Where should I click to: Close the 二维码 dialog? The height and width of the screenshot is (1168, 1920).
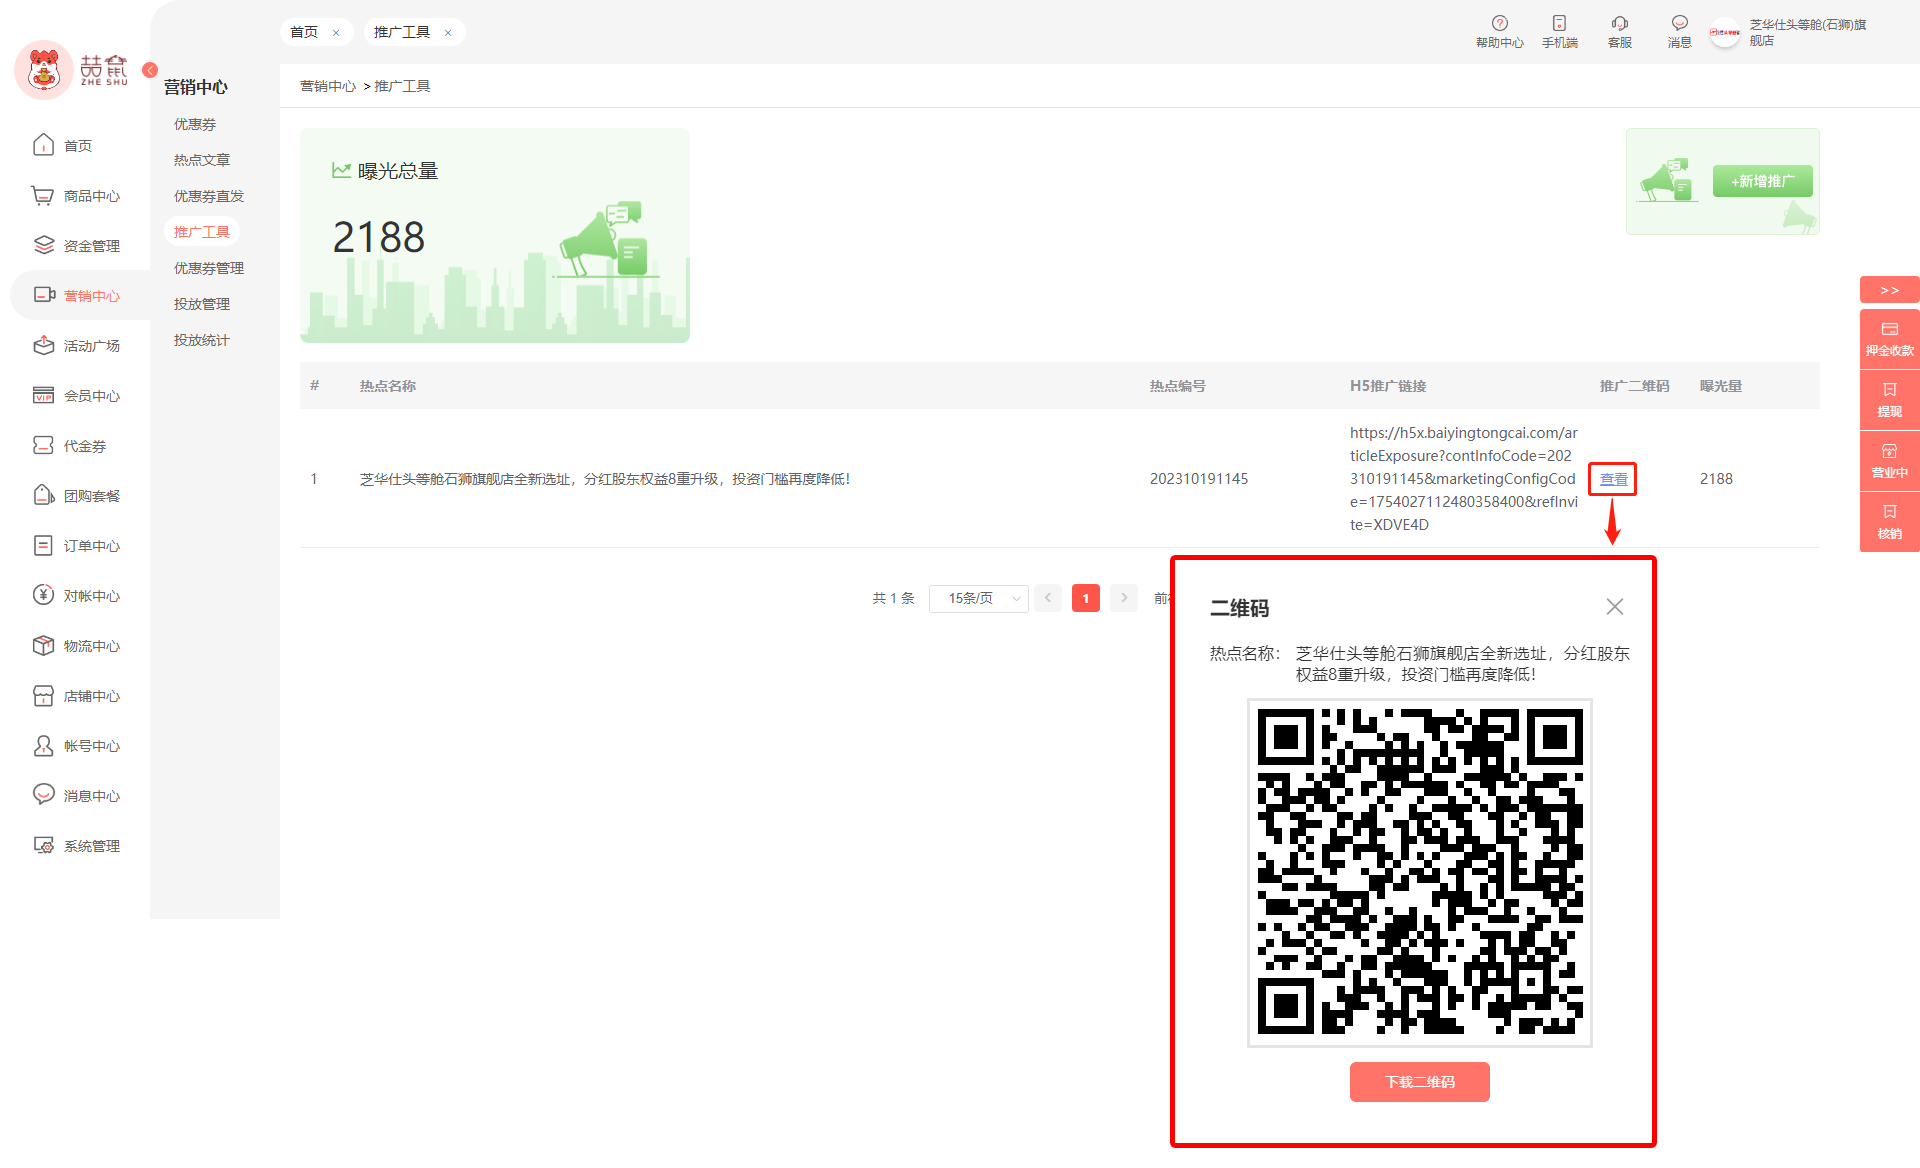tap(1614, 607)
